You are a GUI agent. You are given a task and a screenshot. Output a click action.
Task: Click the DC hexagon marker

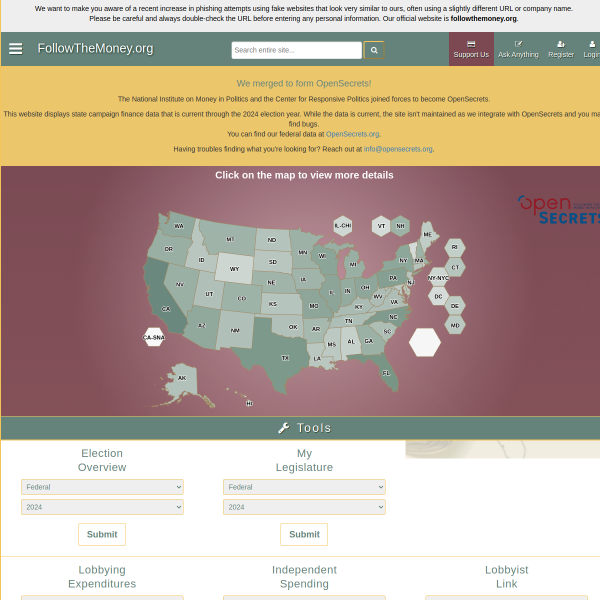click(438, 296)
